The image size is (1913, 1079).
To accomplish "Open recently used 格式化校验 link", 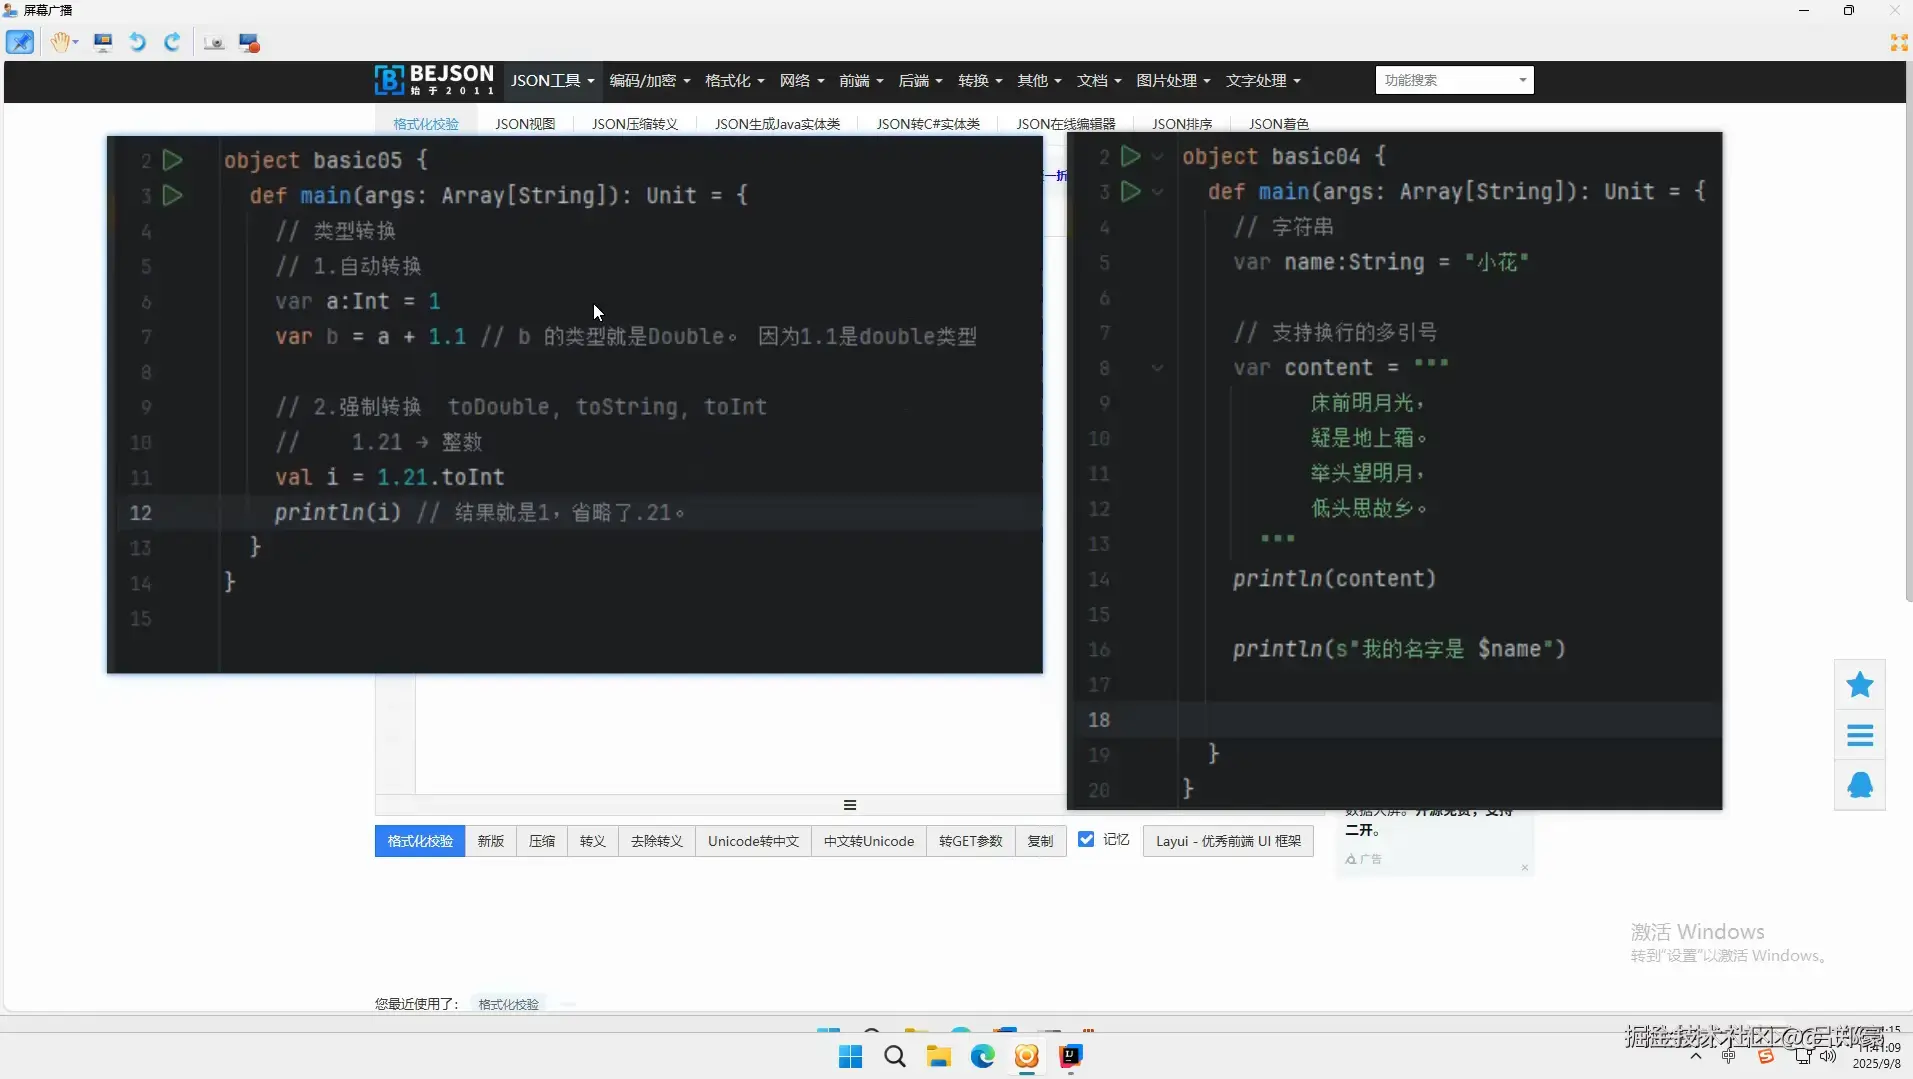I will pos(508,1004).
